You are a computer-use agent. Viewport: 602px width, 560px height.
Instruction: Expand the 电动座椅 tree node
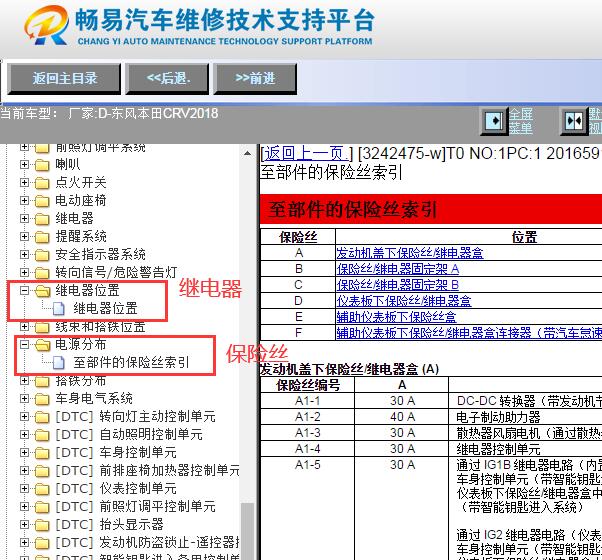pos(24,200)
